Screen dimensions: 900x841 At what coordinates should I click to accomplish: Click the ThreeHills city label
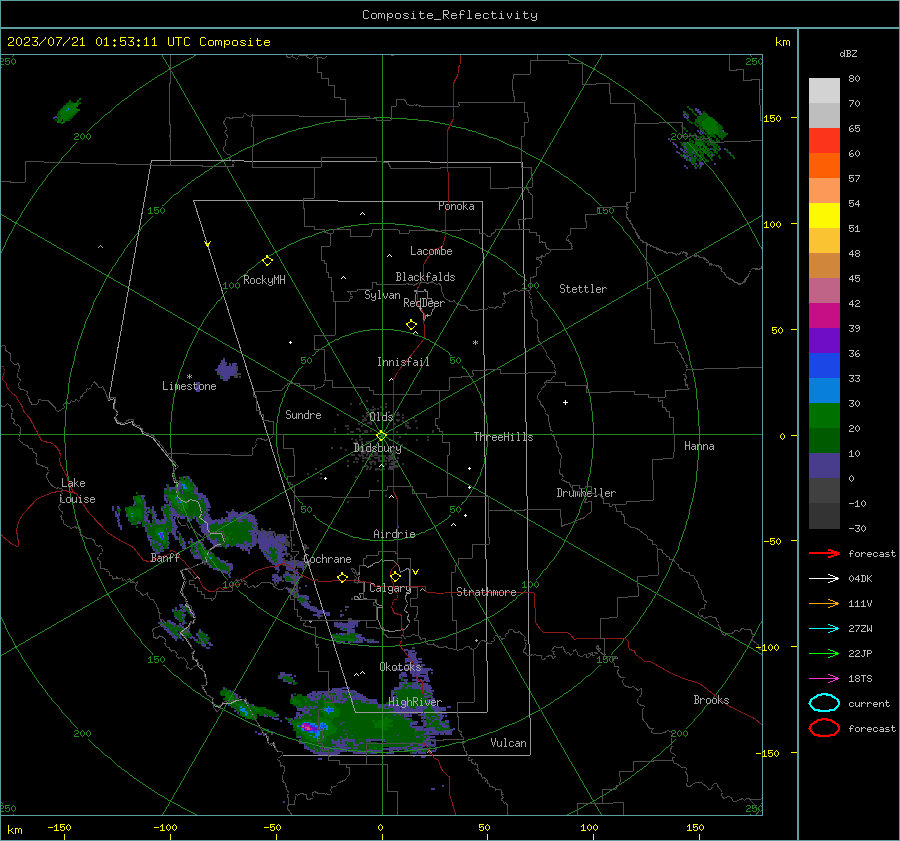(503, 437)
